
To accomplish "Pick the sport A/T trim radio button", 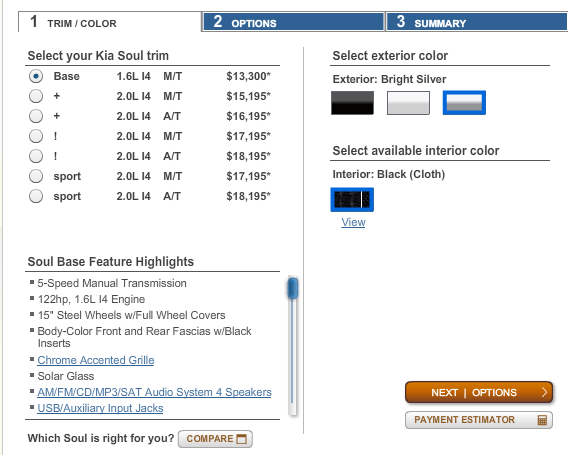I will click(x=36, y=196).
